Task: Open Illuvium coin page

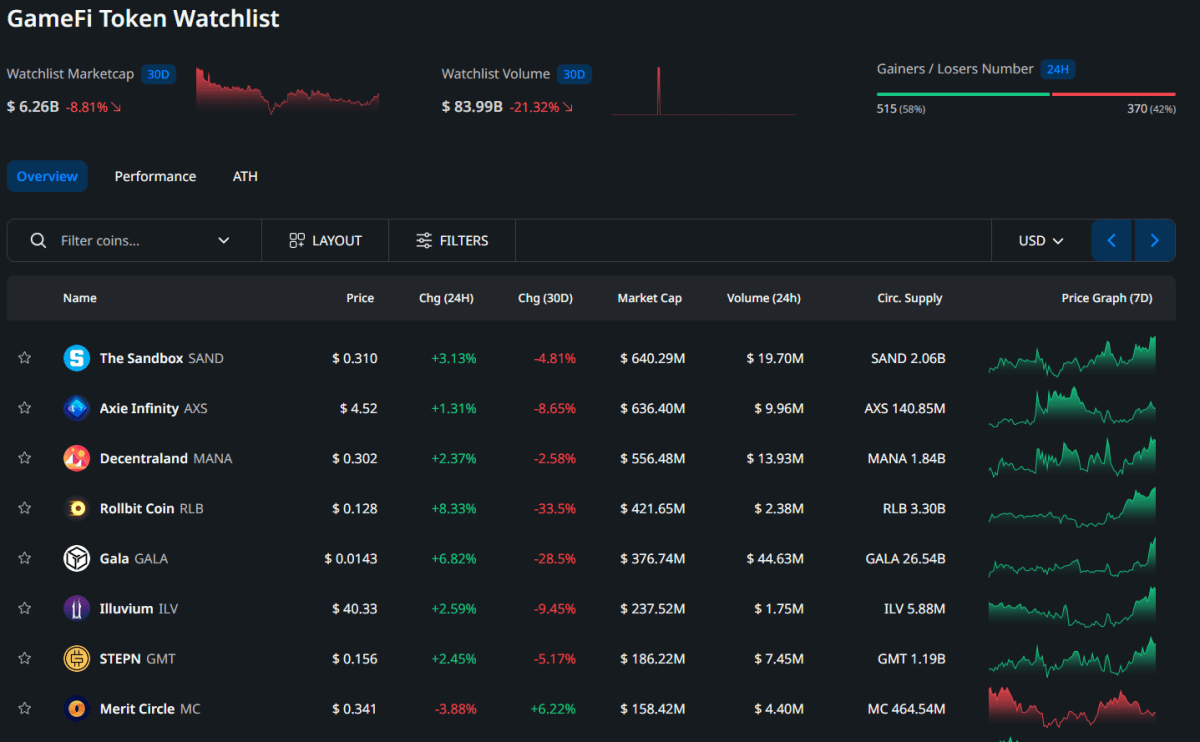Action: (x=126, y=608)
